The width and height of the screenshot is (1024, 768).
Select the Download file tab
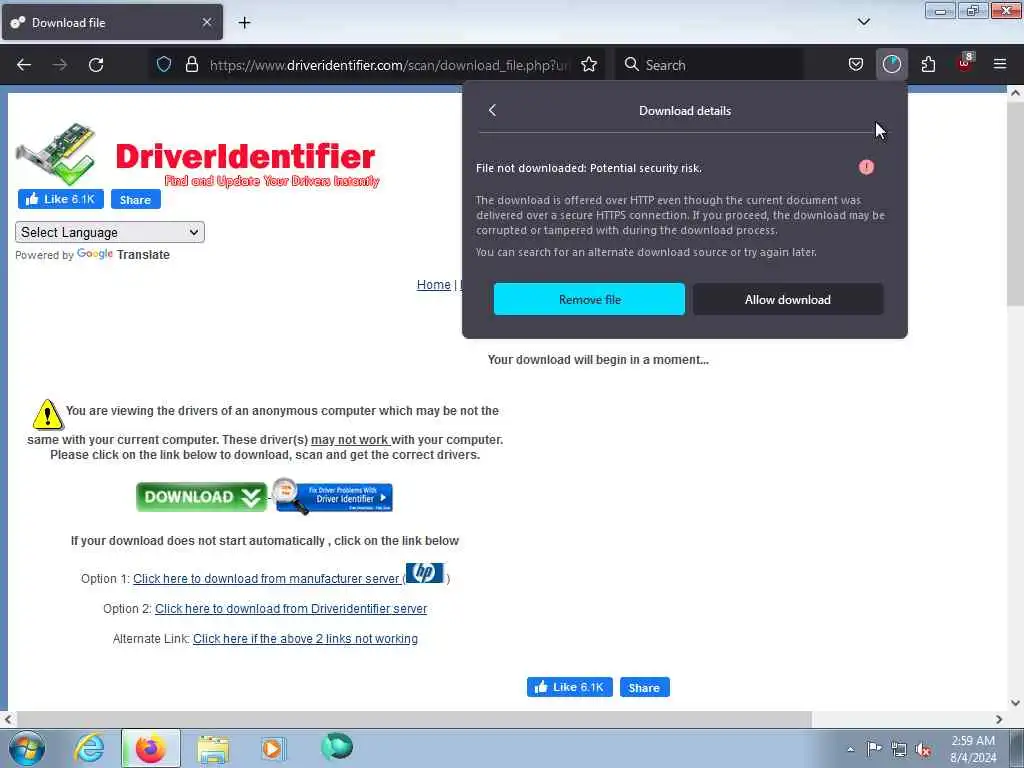click(112, 22)
